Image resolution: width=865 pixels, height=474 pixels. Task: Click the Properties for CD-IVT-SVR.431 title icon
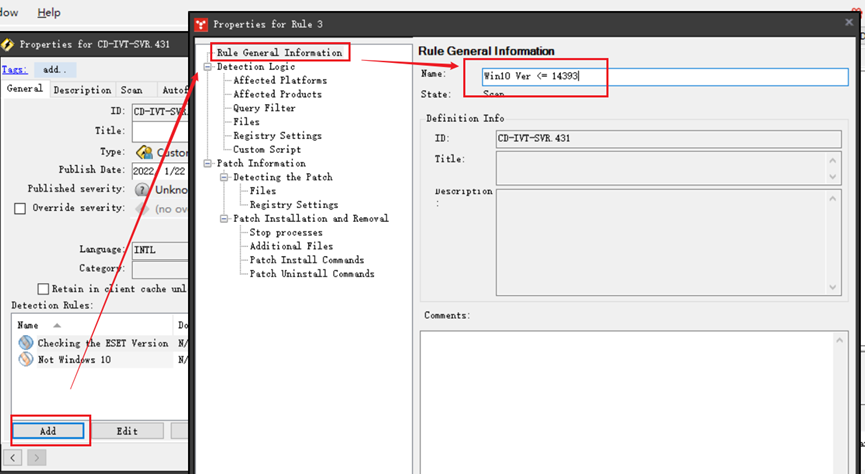point(8,44)
